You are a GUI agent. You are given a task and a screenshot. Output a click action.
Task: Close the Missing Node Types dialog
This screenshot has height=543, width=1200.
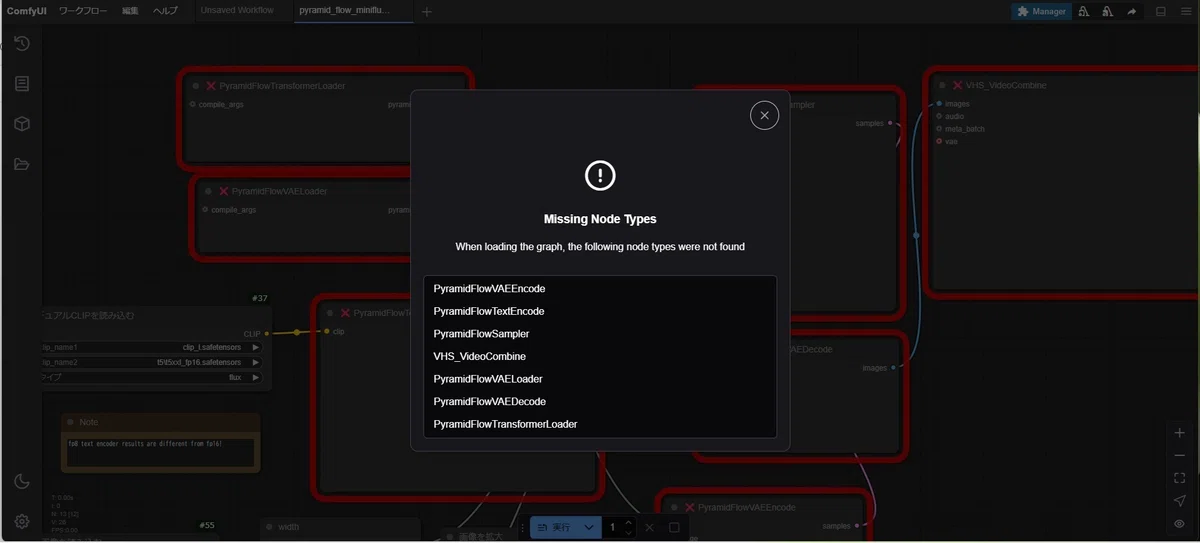point(764,116)
